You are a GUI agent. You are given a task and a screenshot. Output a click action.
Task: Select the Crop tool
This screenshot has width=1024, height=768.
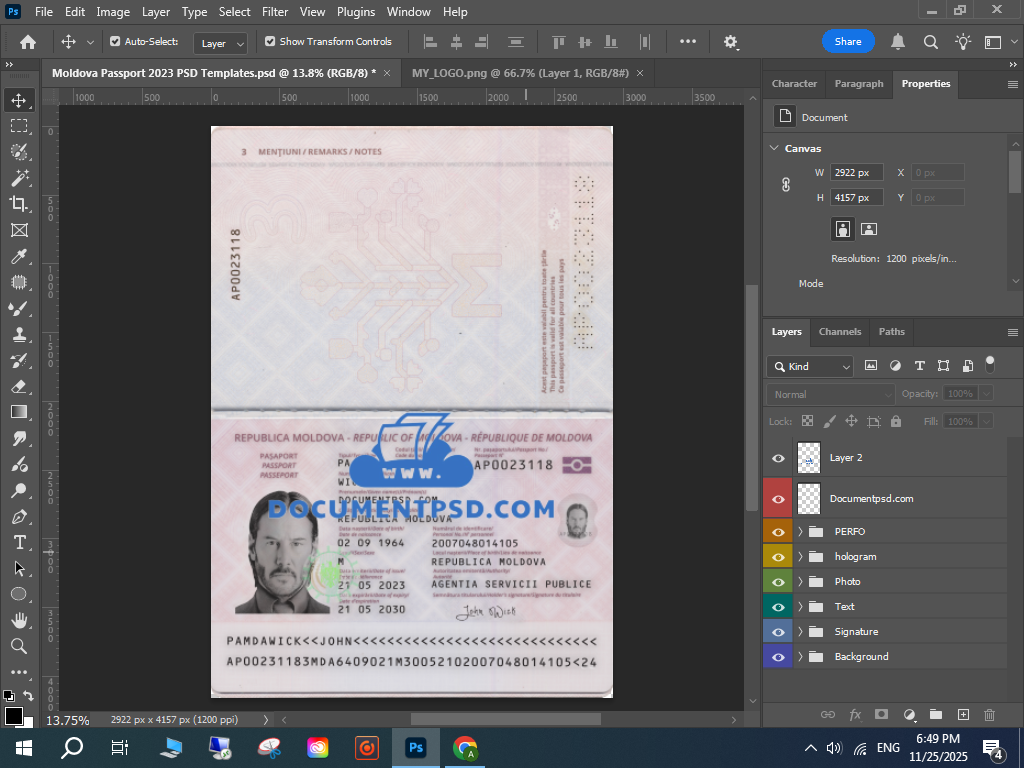(x=18, y=204)
